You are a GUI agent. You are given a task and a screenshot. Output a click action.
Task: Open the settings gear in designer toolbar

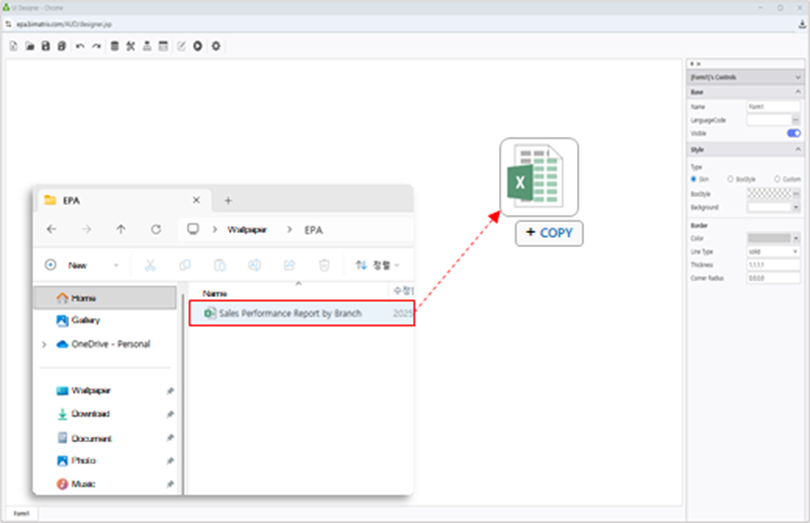pyautogui.click(x=216, y=46)
